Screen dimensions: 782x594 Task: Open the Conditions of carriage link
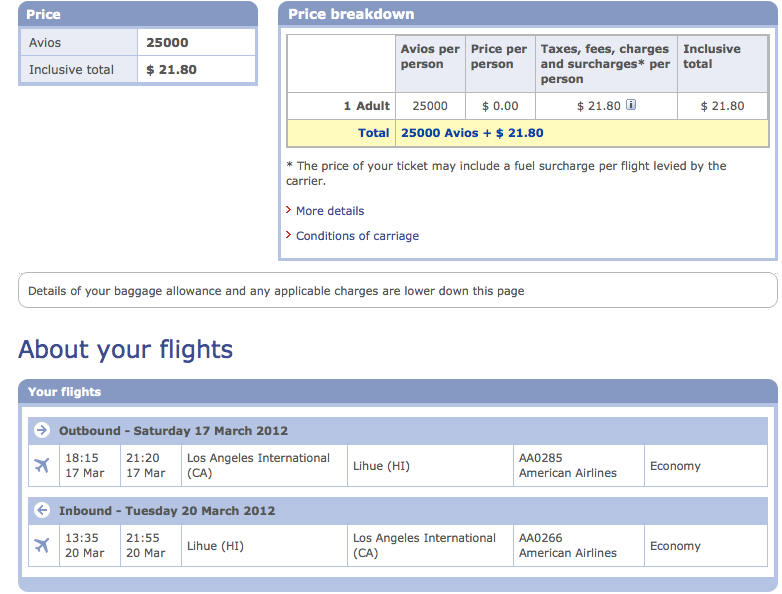tap(358, 236)
